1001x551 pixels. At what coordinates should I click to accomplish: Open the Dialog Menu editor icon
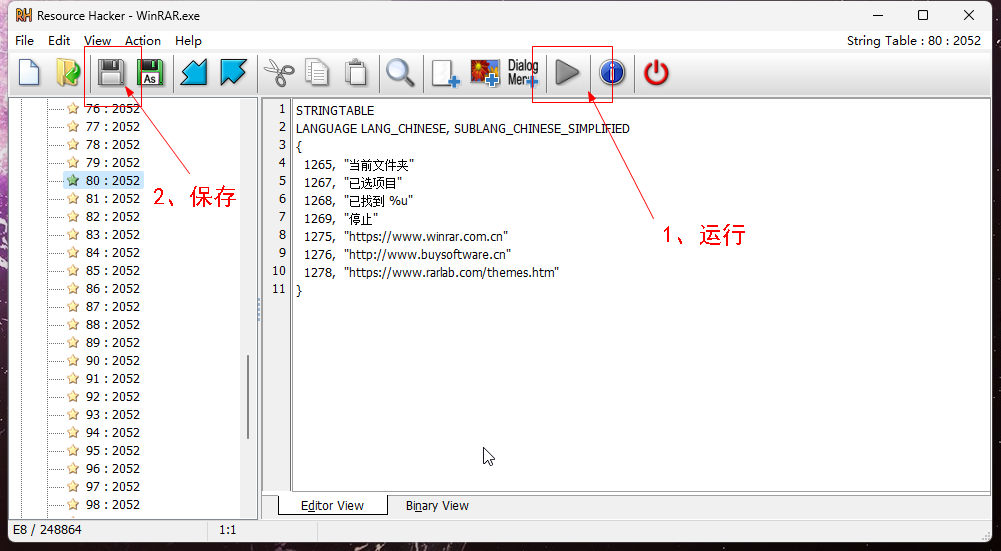(x=523, y=72)
